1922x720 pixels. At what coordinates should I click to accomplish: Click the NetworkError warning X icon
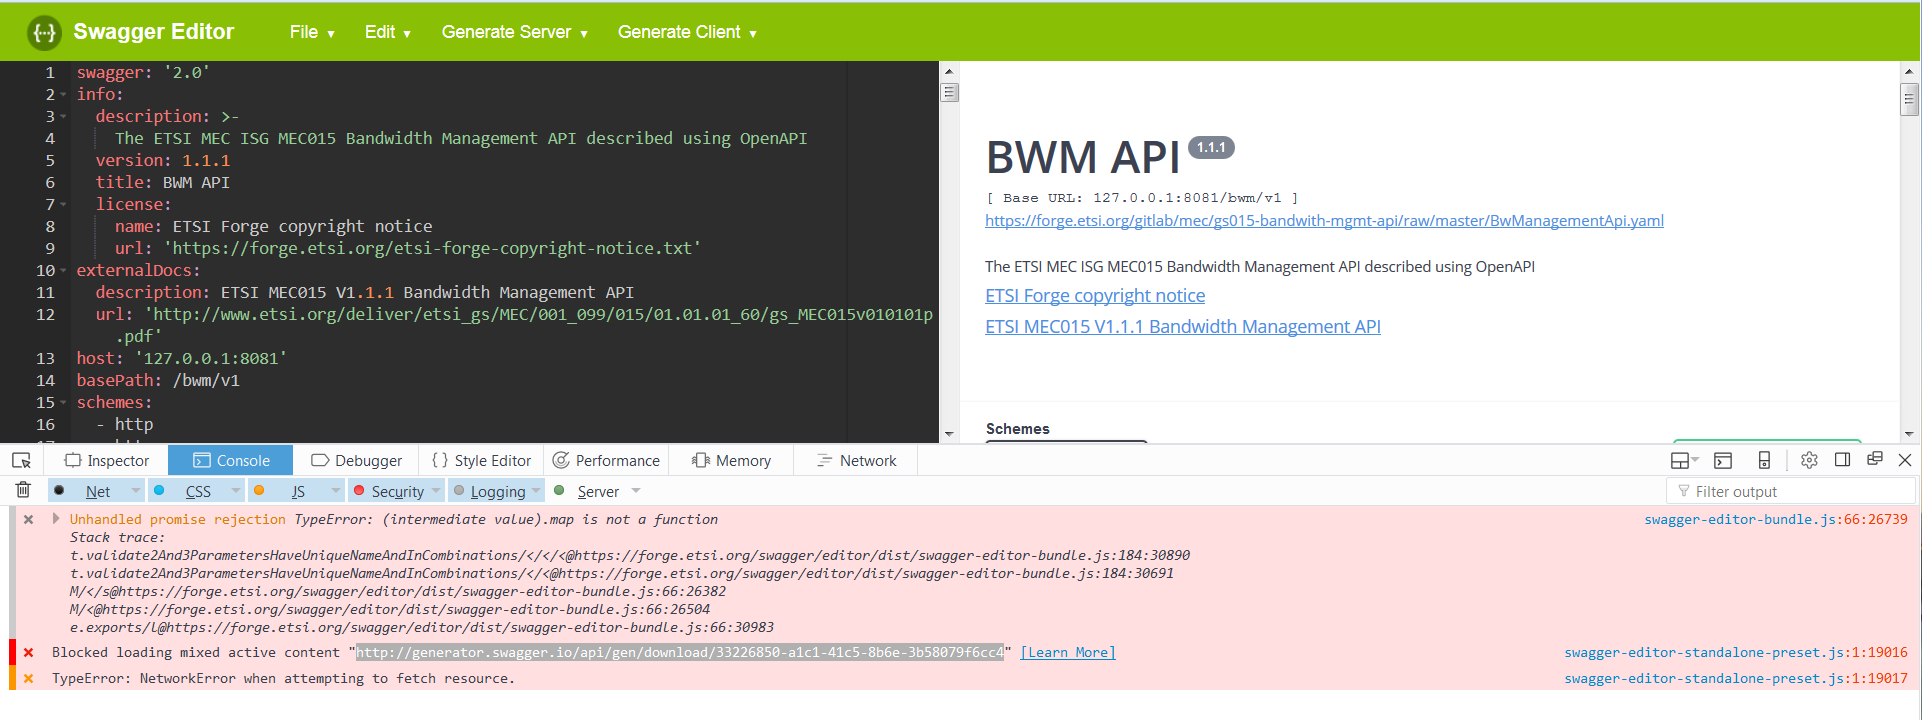29,678
